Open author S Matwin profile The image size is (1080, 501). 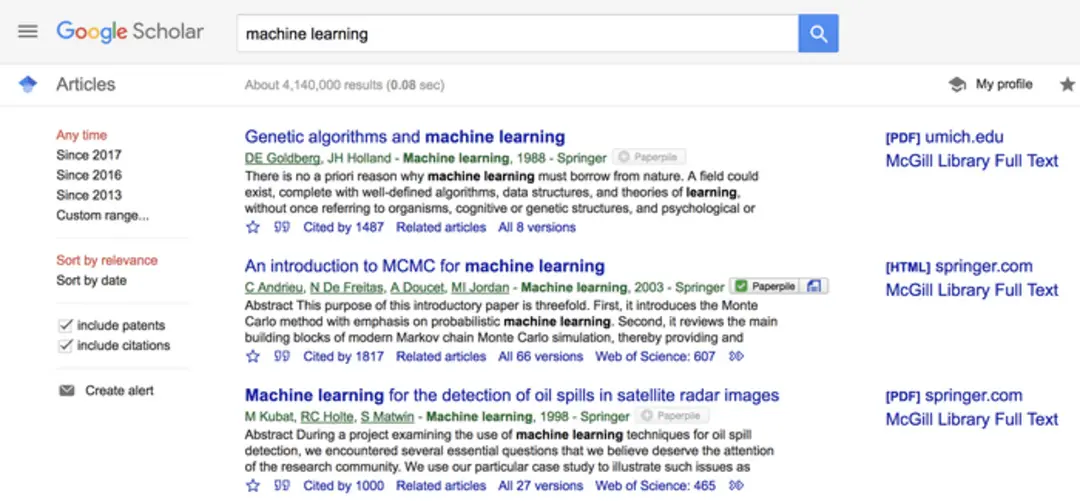point(388,416)
